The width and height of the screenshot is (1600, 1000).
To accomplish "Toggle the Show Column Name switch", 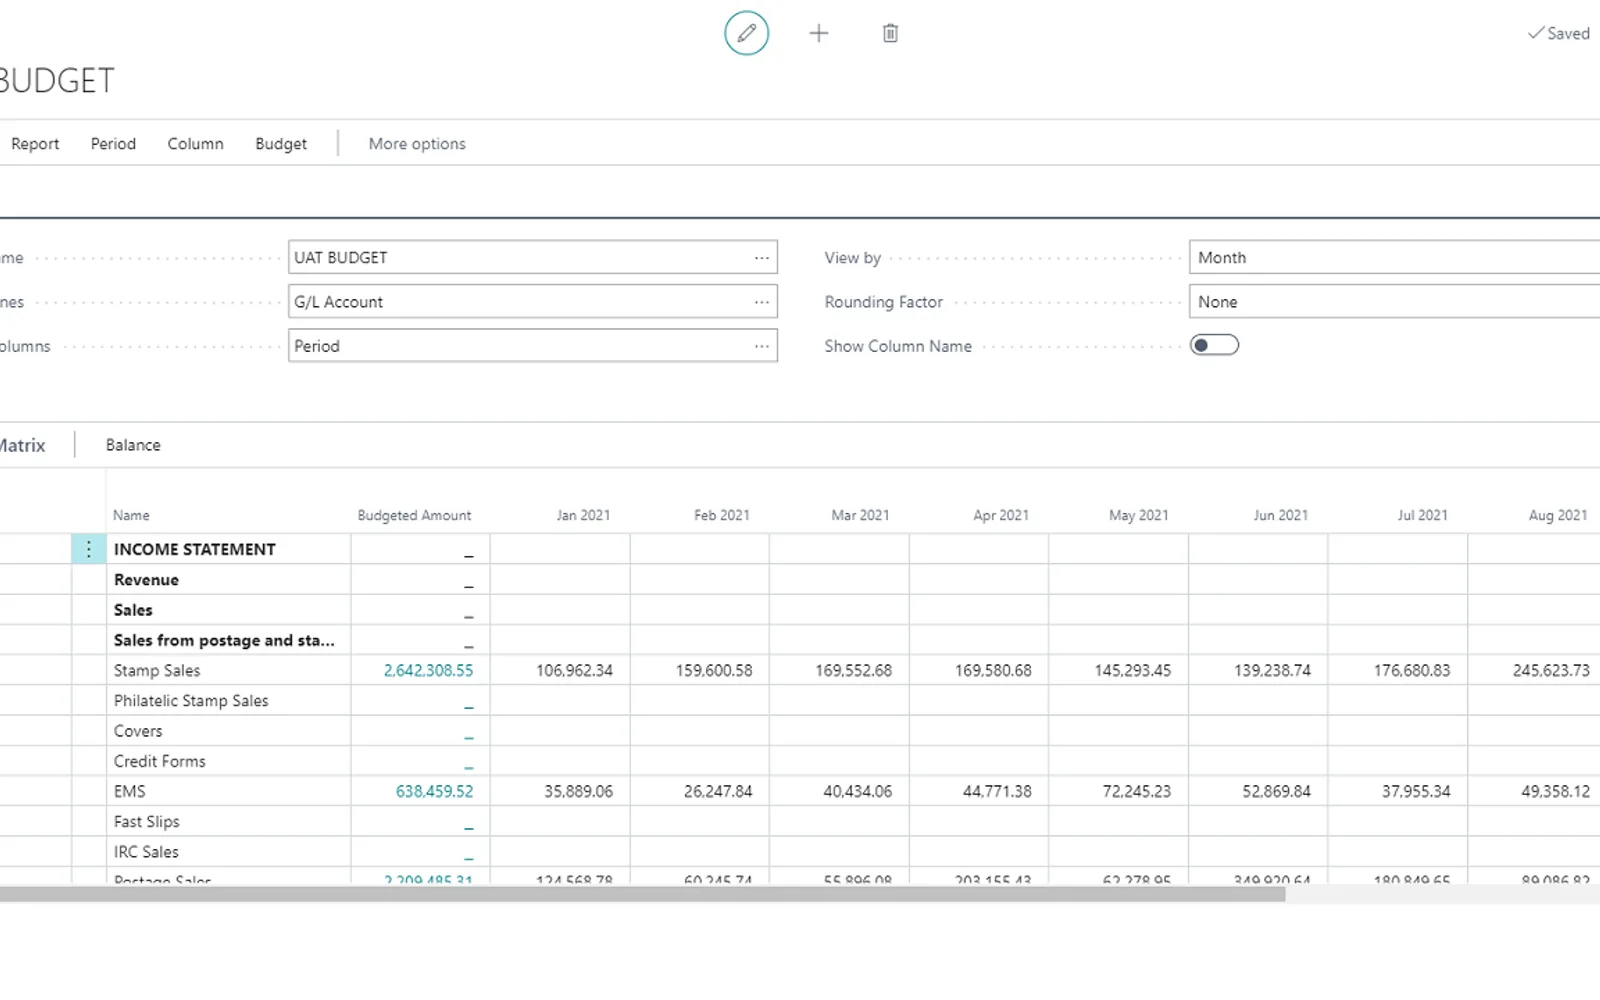I will coord(1214,345).
